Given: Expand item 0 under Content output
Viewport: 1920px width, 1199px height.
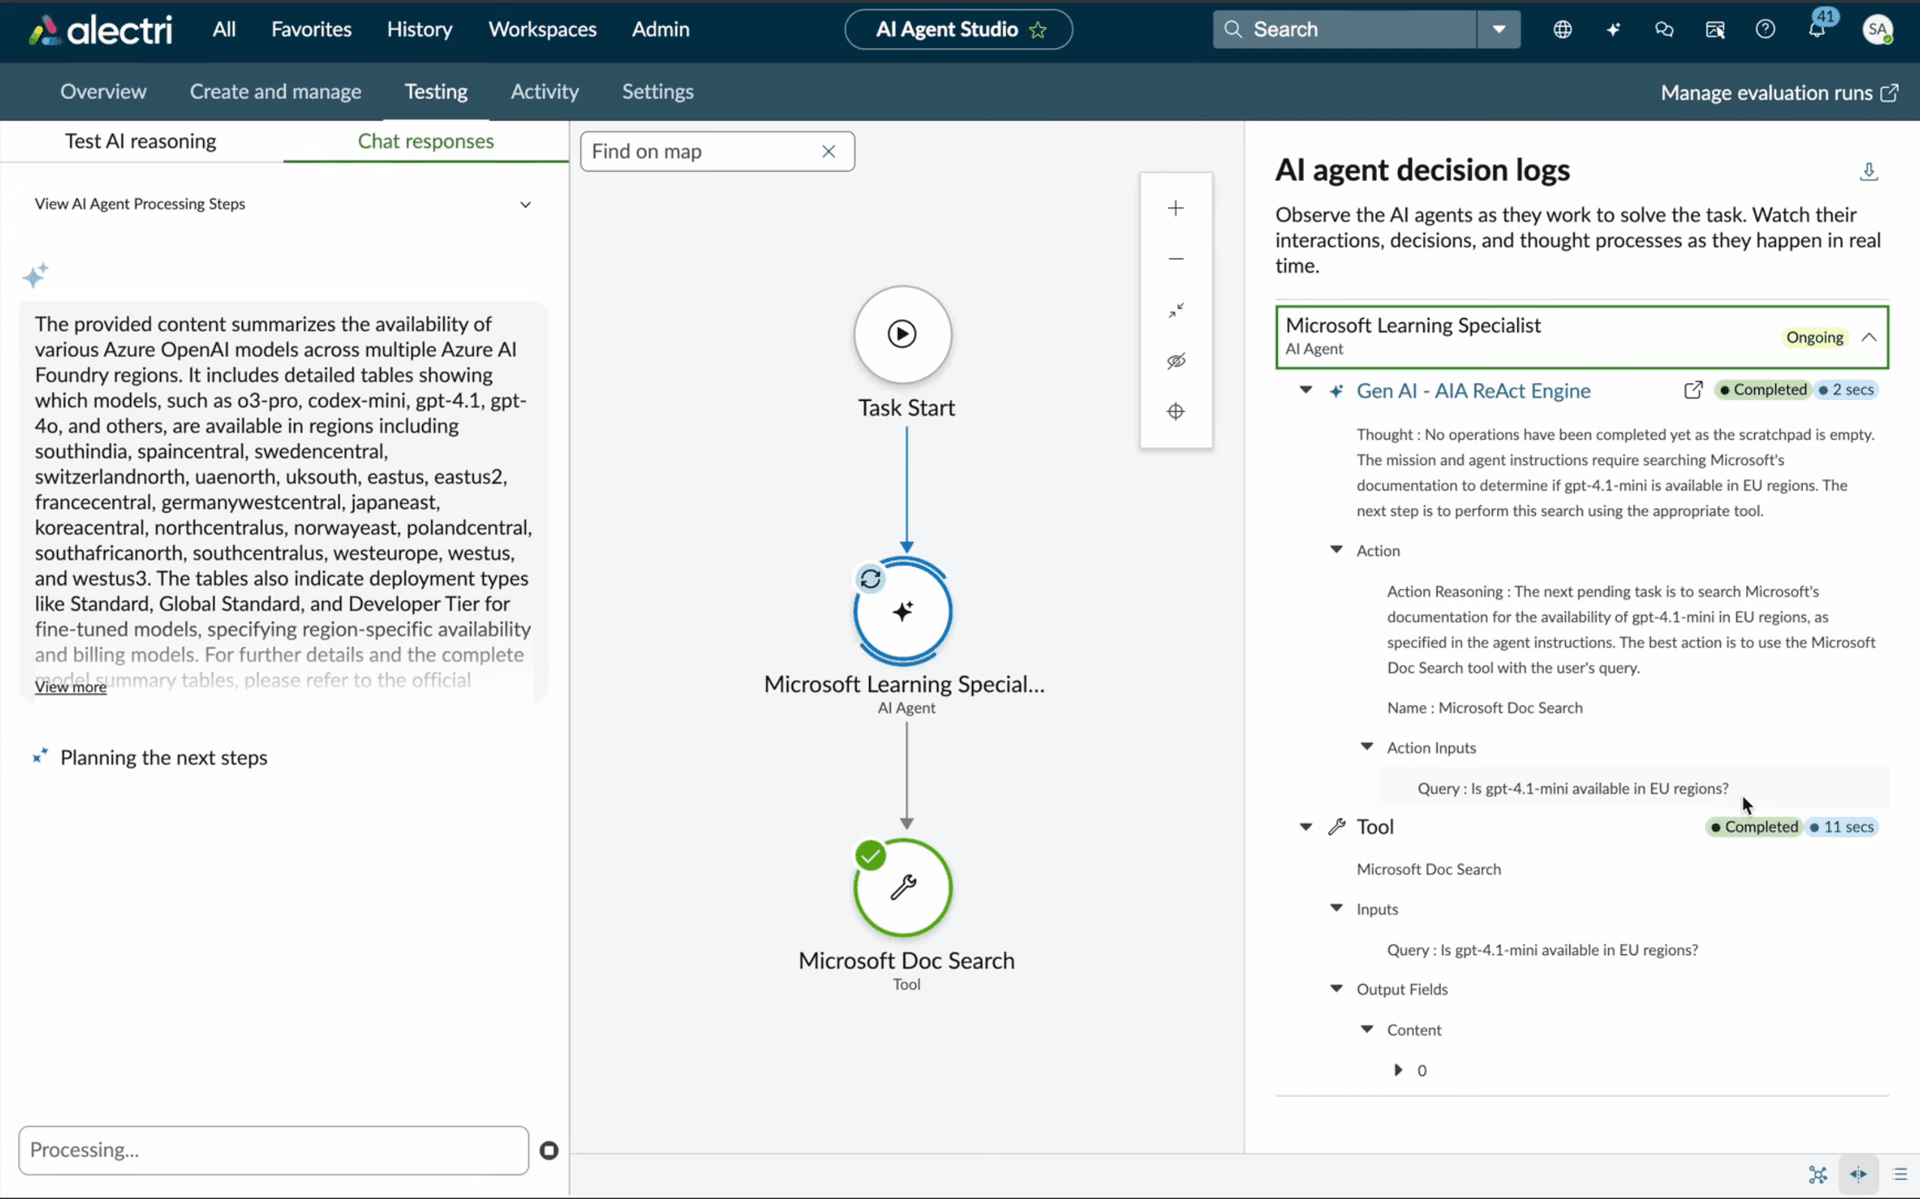Looking at the screenshot, I should 1399,1069.
